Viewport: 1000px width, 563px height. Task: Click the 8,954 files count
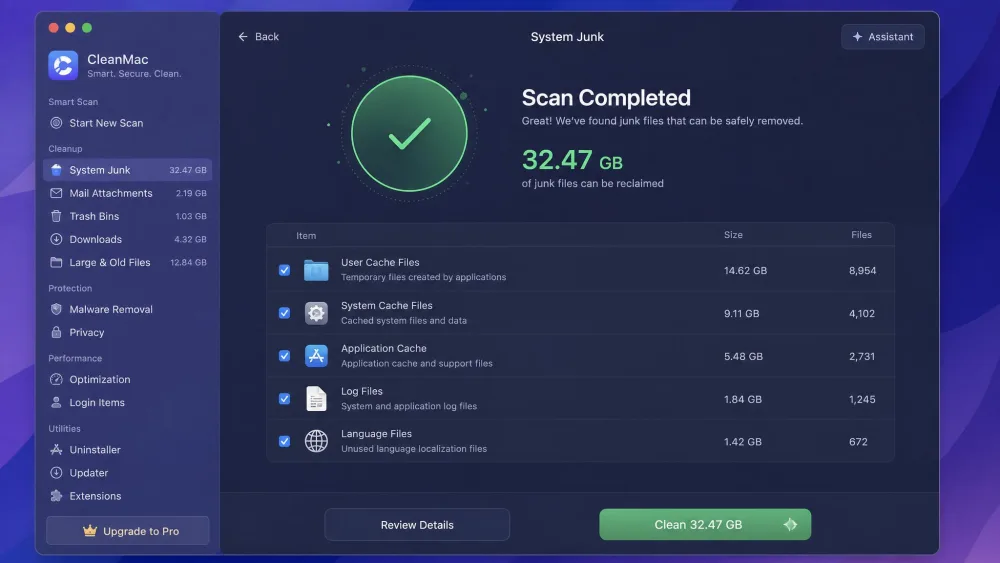tap(862, 270)
